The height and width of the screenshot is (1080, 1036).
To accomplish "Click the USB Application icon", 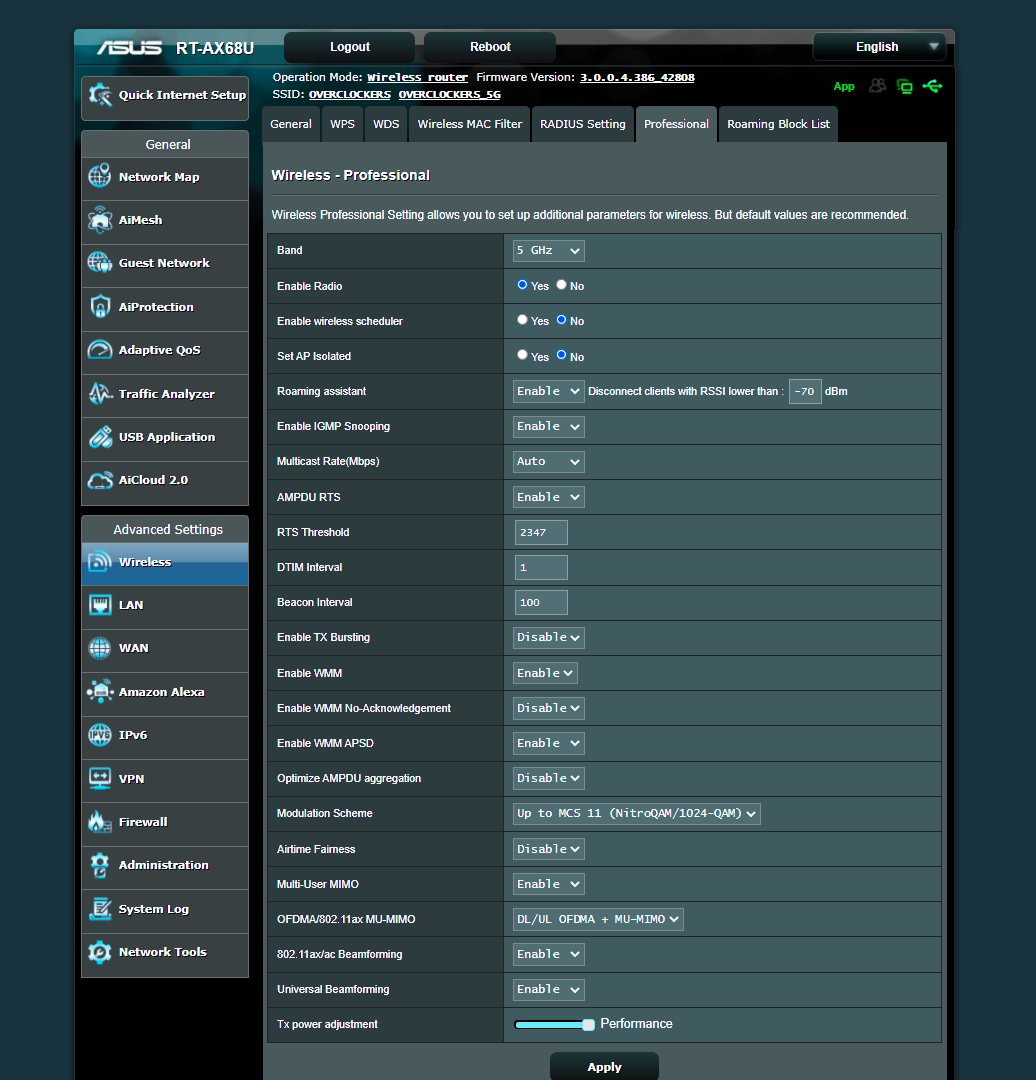I will pyautogui.click(x=100, y=437).
